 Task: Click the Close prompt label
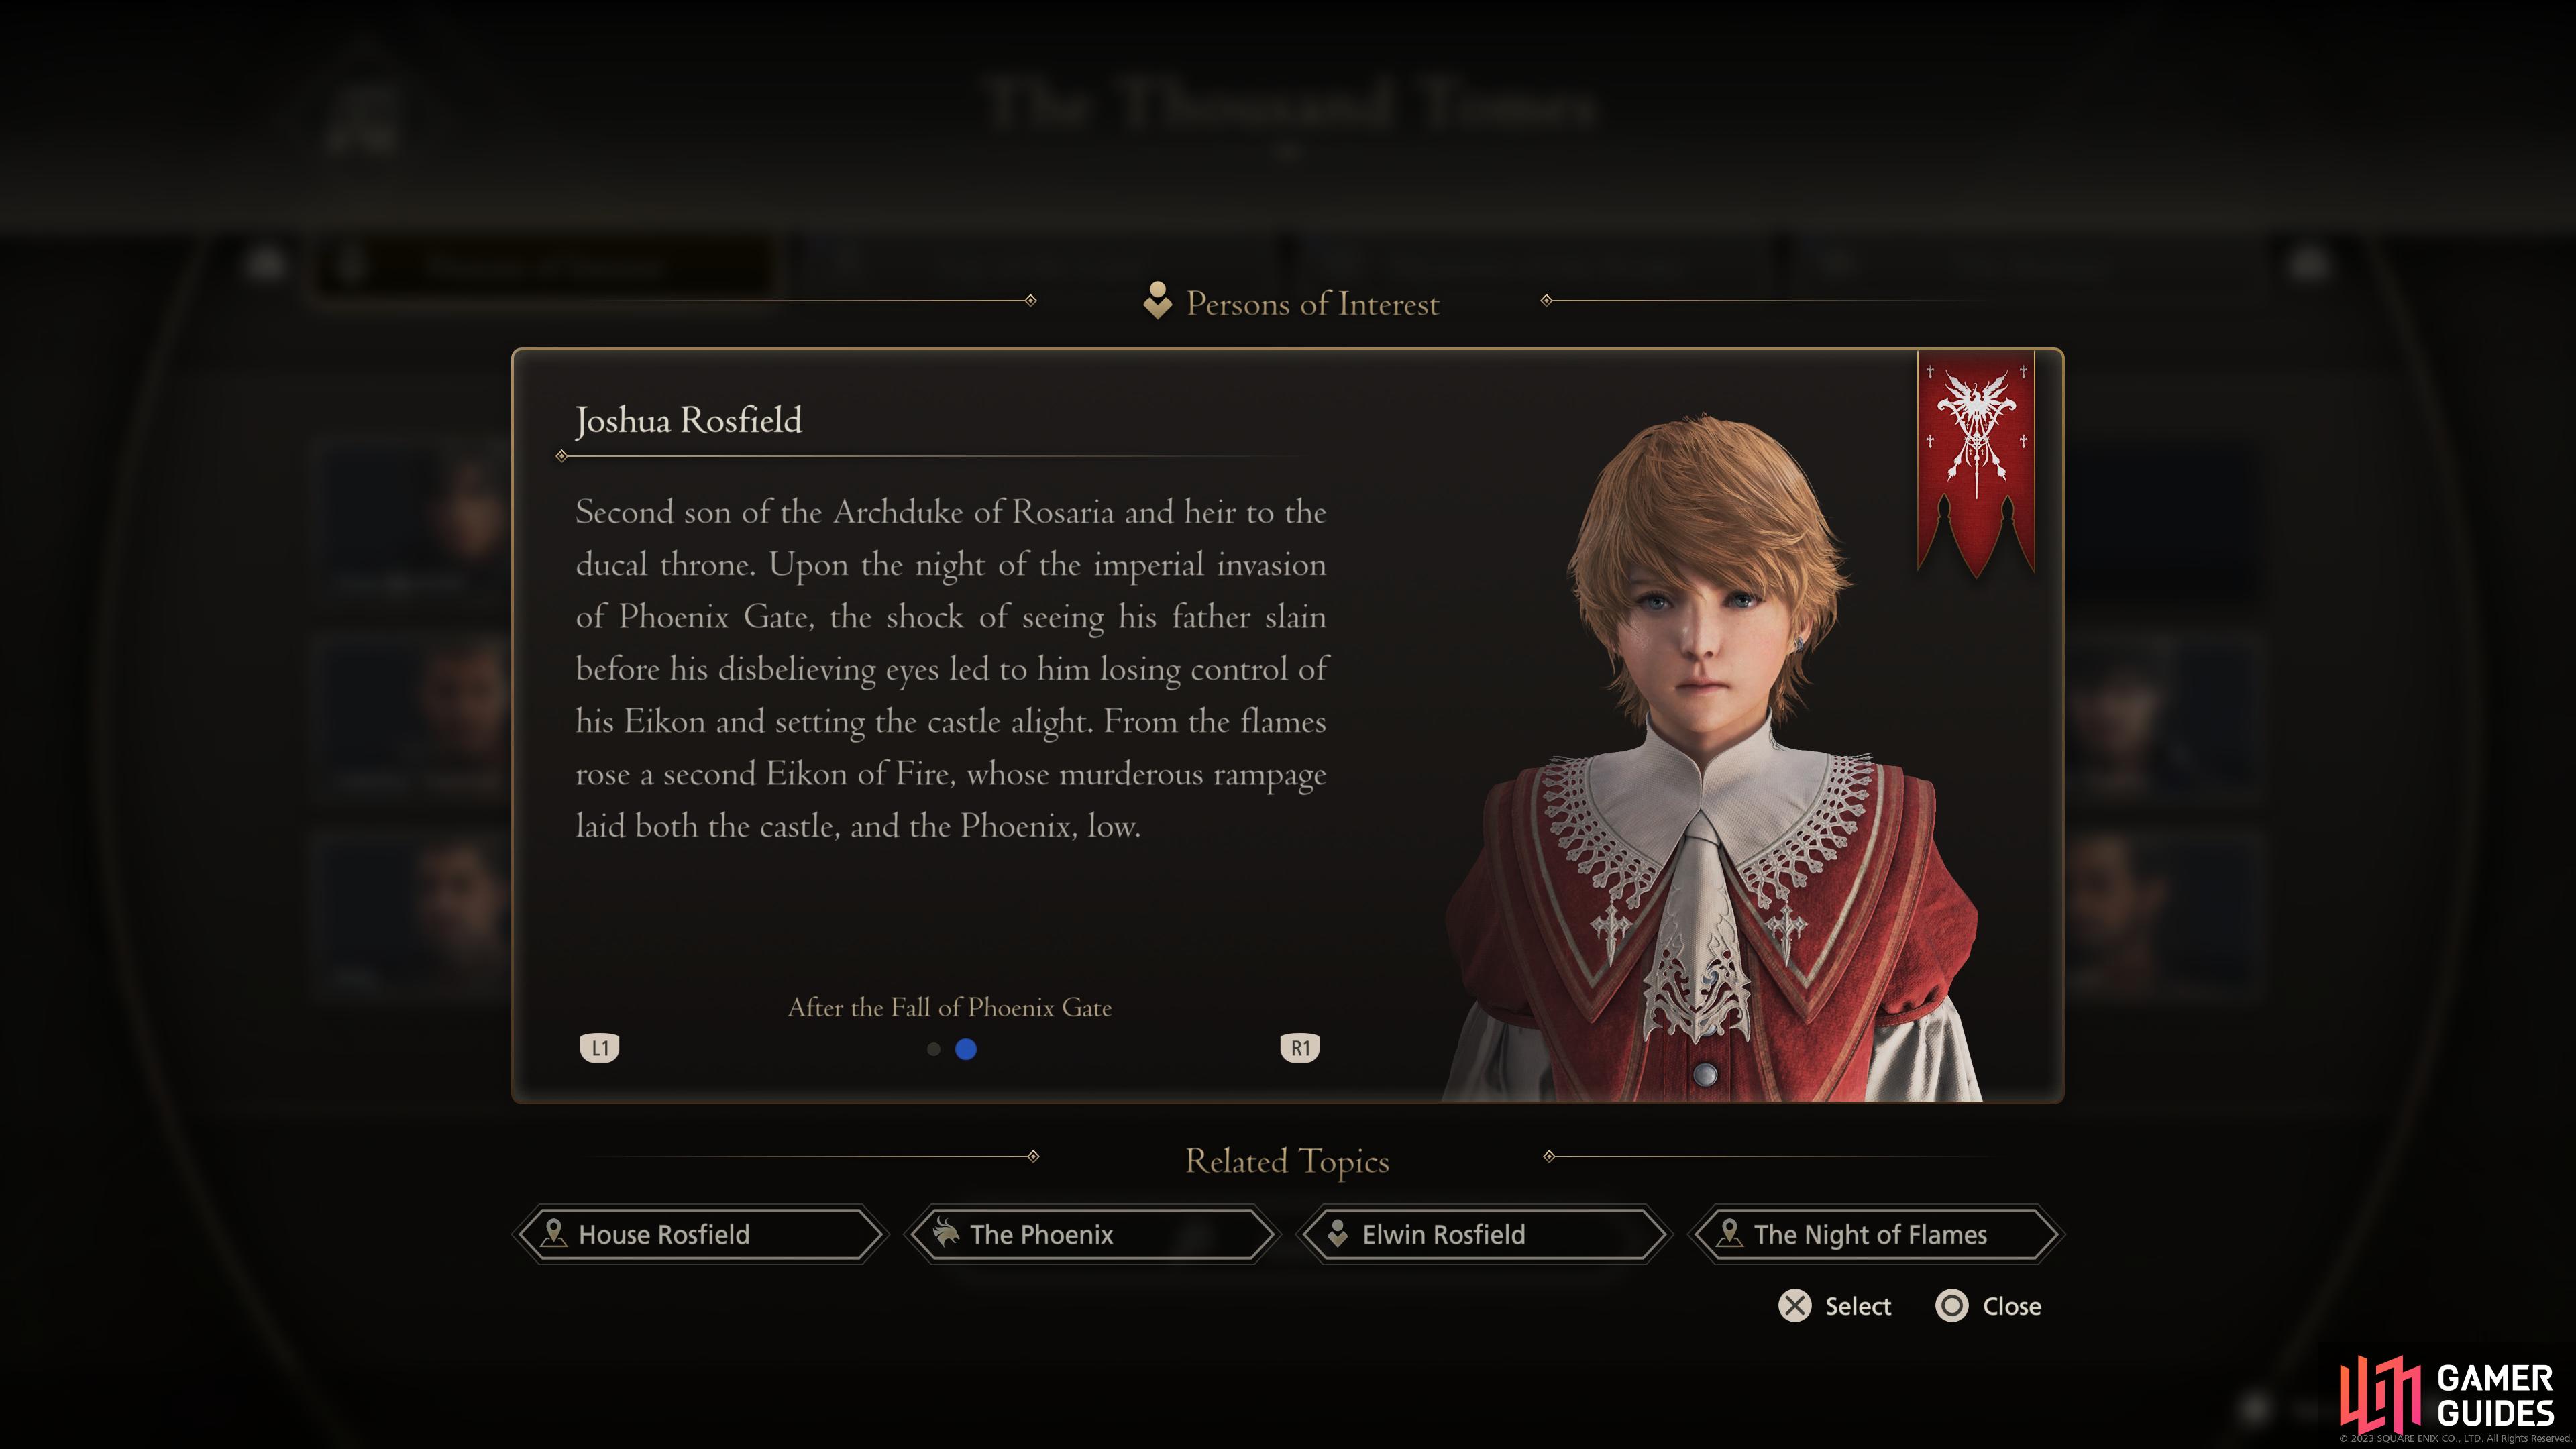coord(2012,1306)
